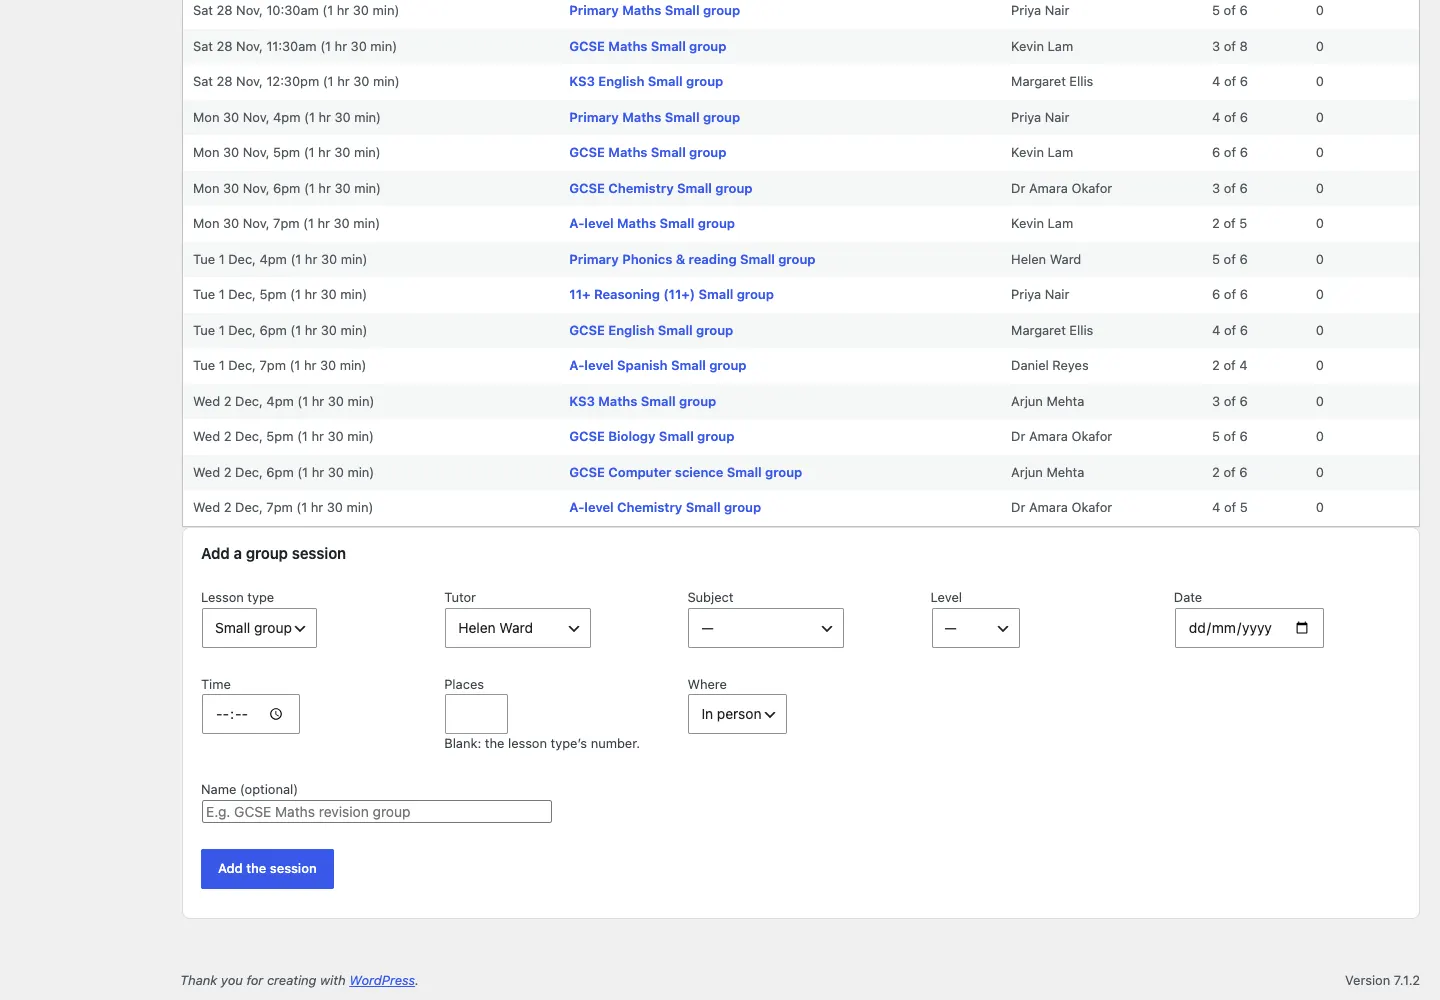Viewport: 1440px width, 1000px height.
Task: Select the '2 of 4' places cell
Action: pyautogui.click(x=1230, y=366)
